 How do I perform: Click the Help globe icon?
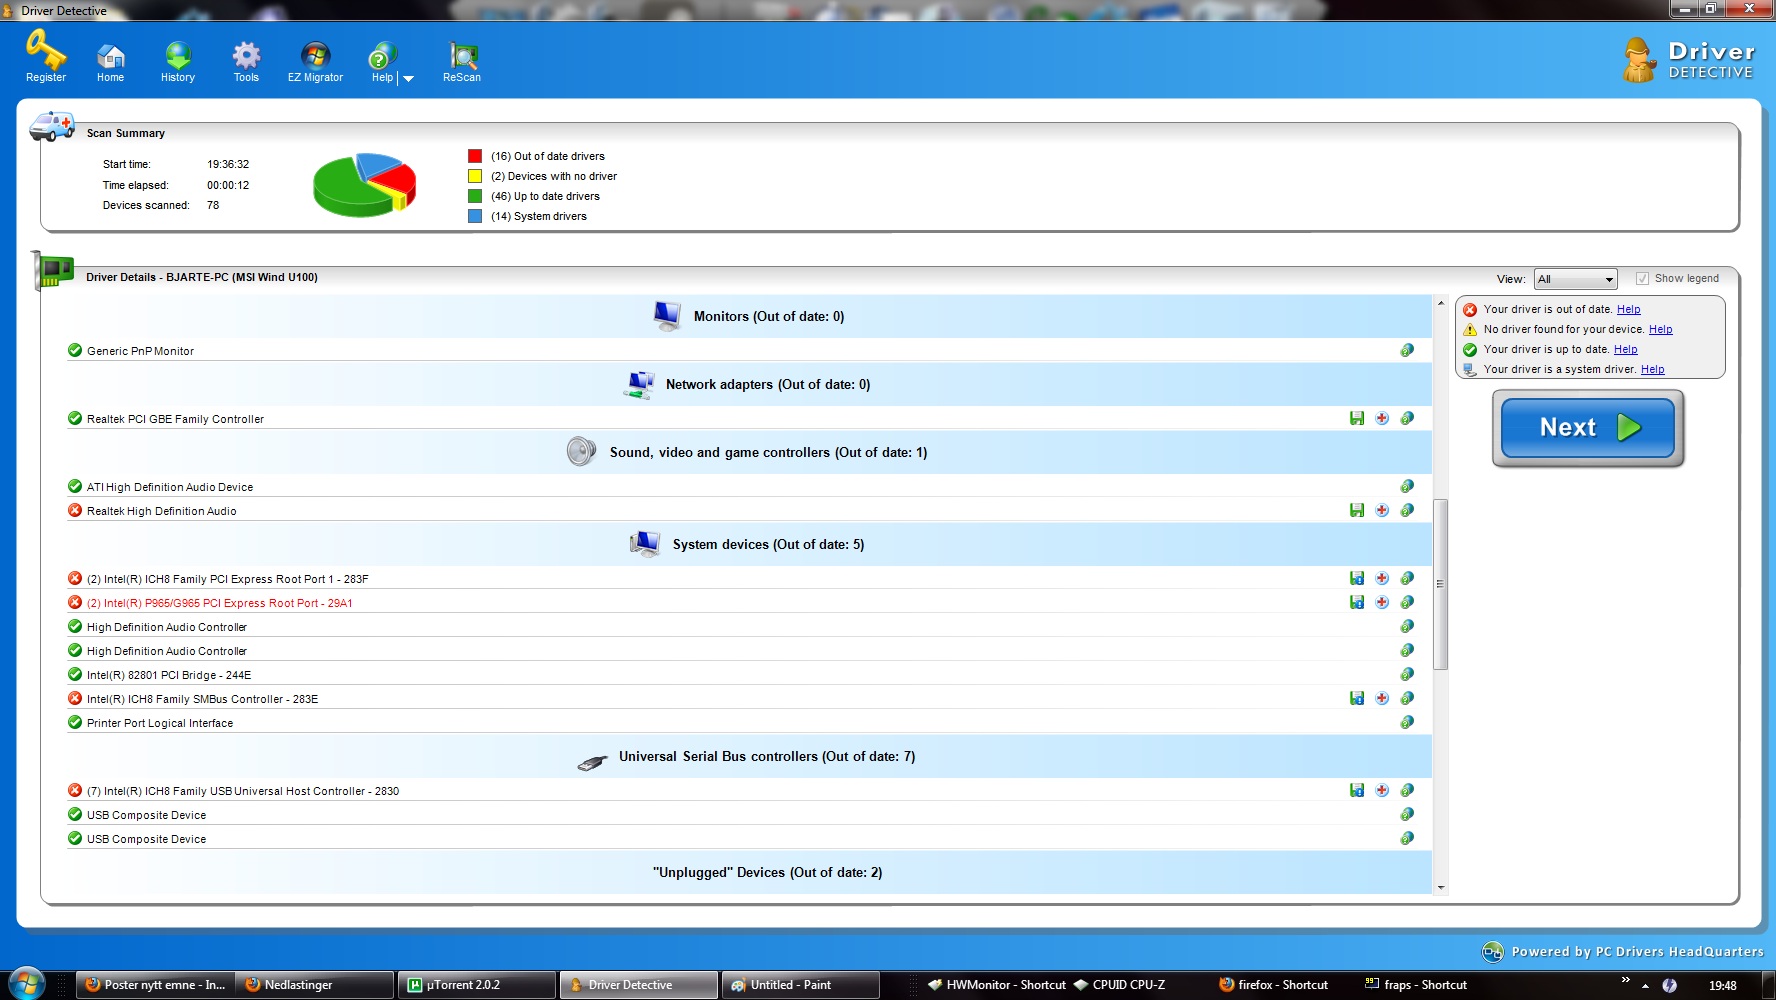(382, 55)
